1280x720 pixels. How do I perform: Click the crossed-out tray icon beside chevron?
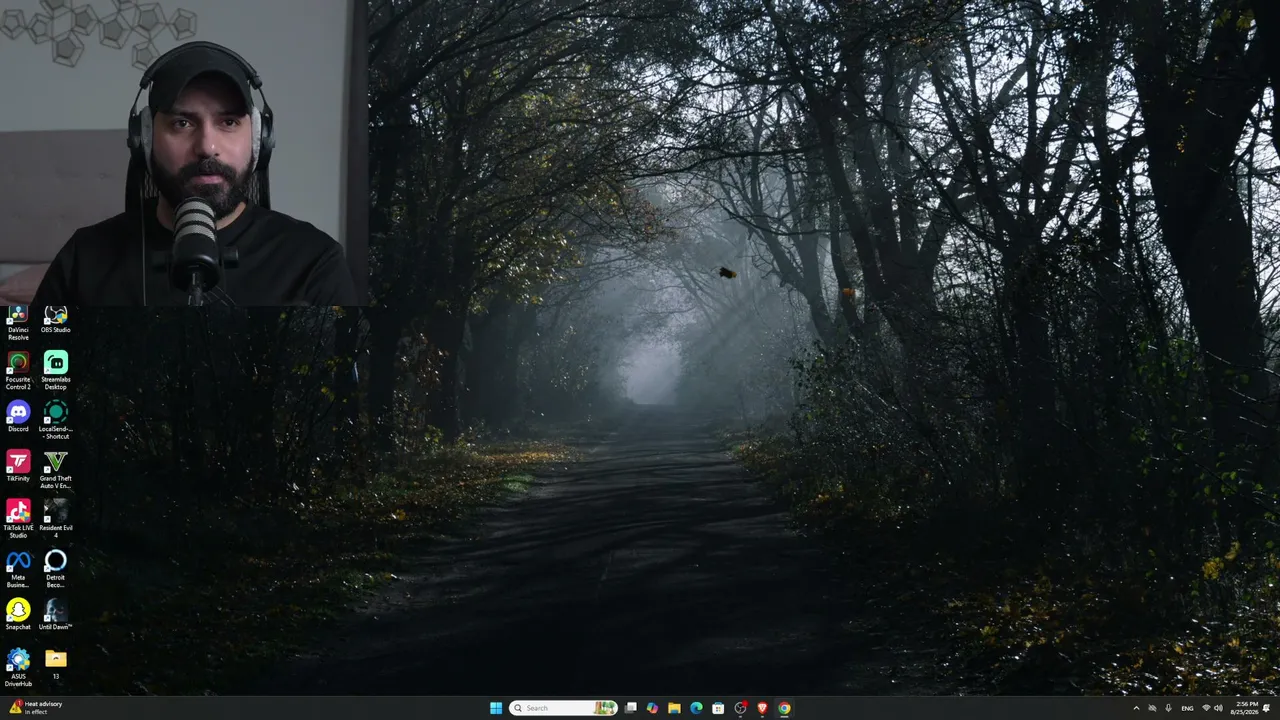1152,708
